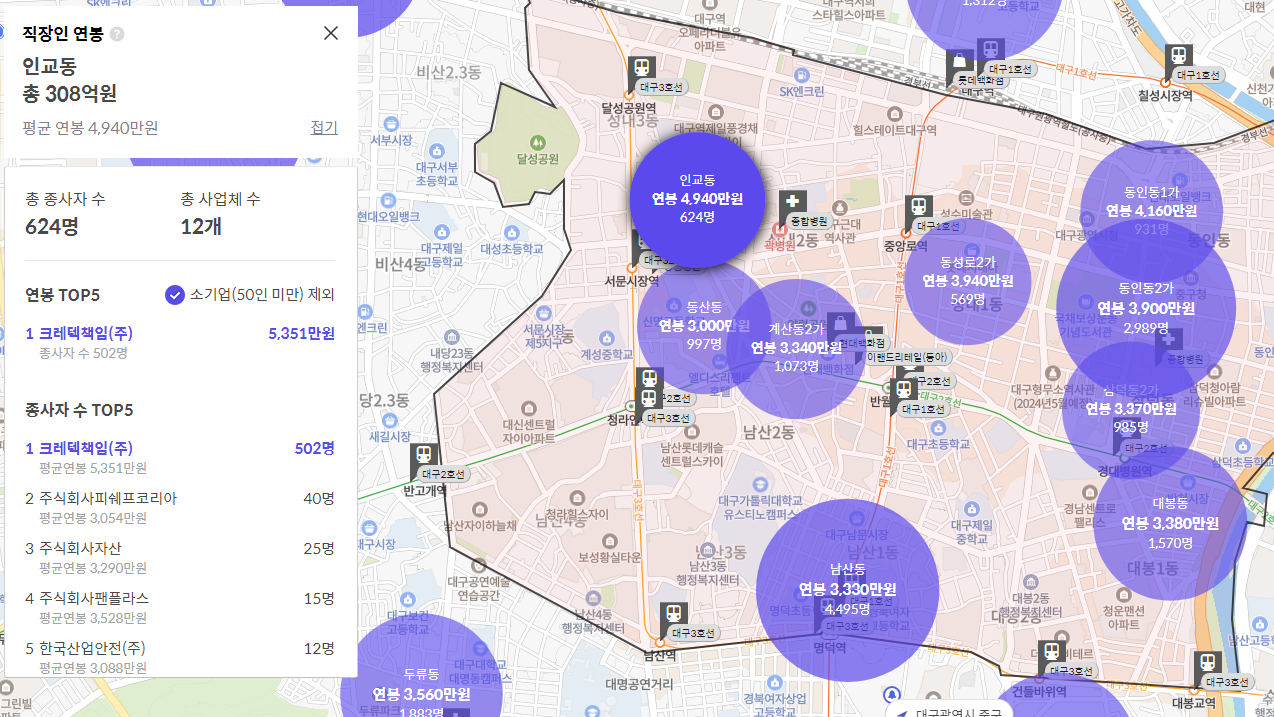Select the 남산동 salary bubble
The height and width of the screenshot is (717, 1274).
pyautogui.click(x=847, y=589)
